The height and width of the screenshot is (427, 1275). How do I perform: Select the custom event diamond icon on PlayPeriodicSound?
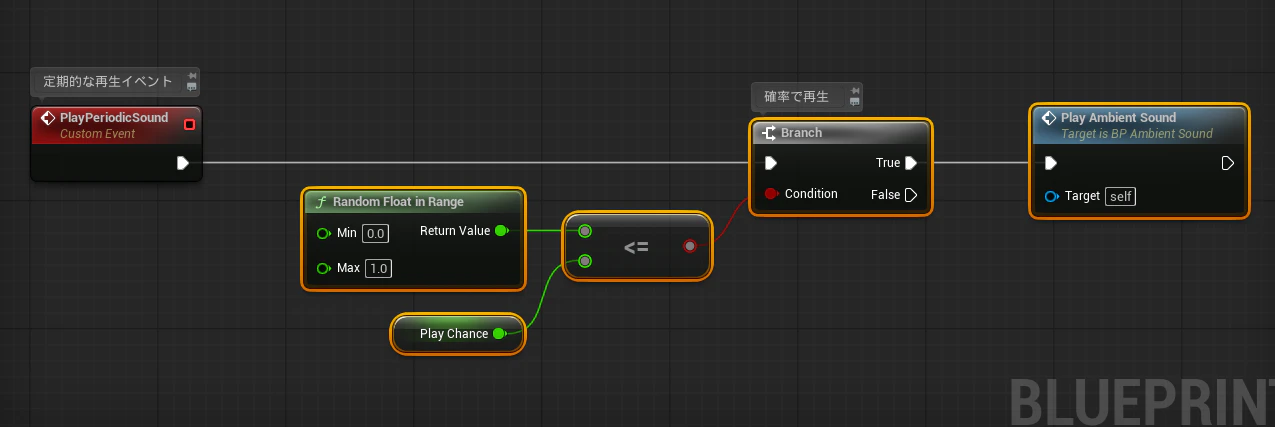[x=47, y=118]
